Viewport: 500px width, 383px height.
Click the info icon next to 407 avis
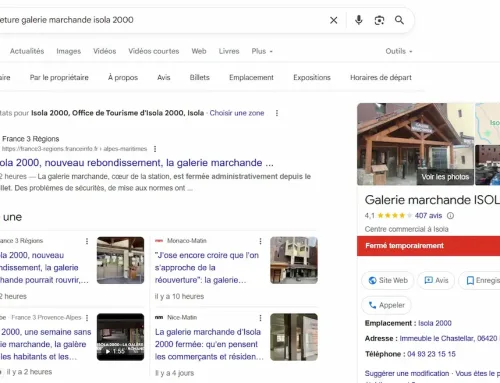[x=450, y=216]
